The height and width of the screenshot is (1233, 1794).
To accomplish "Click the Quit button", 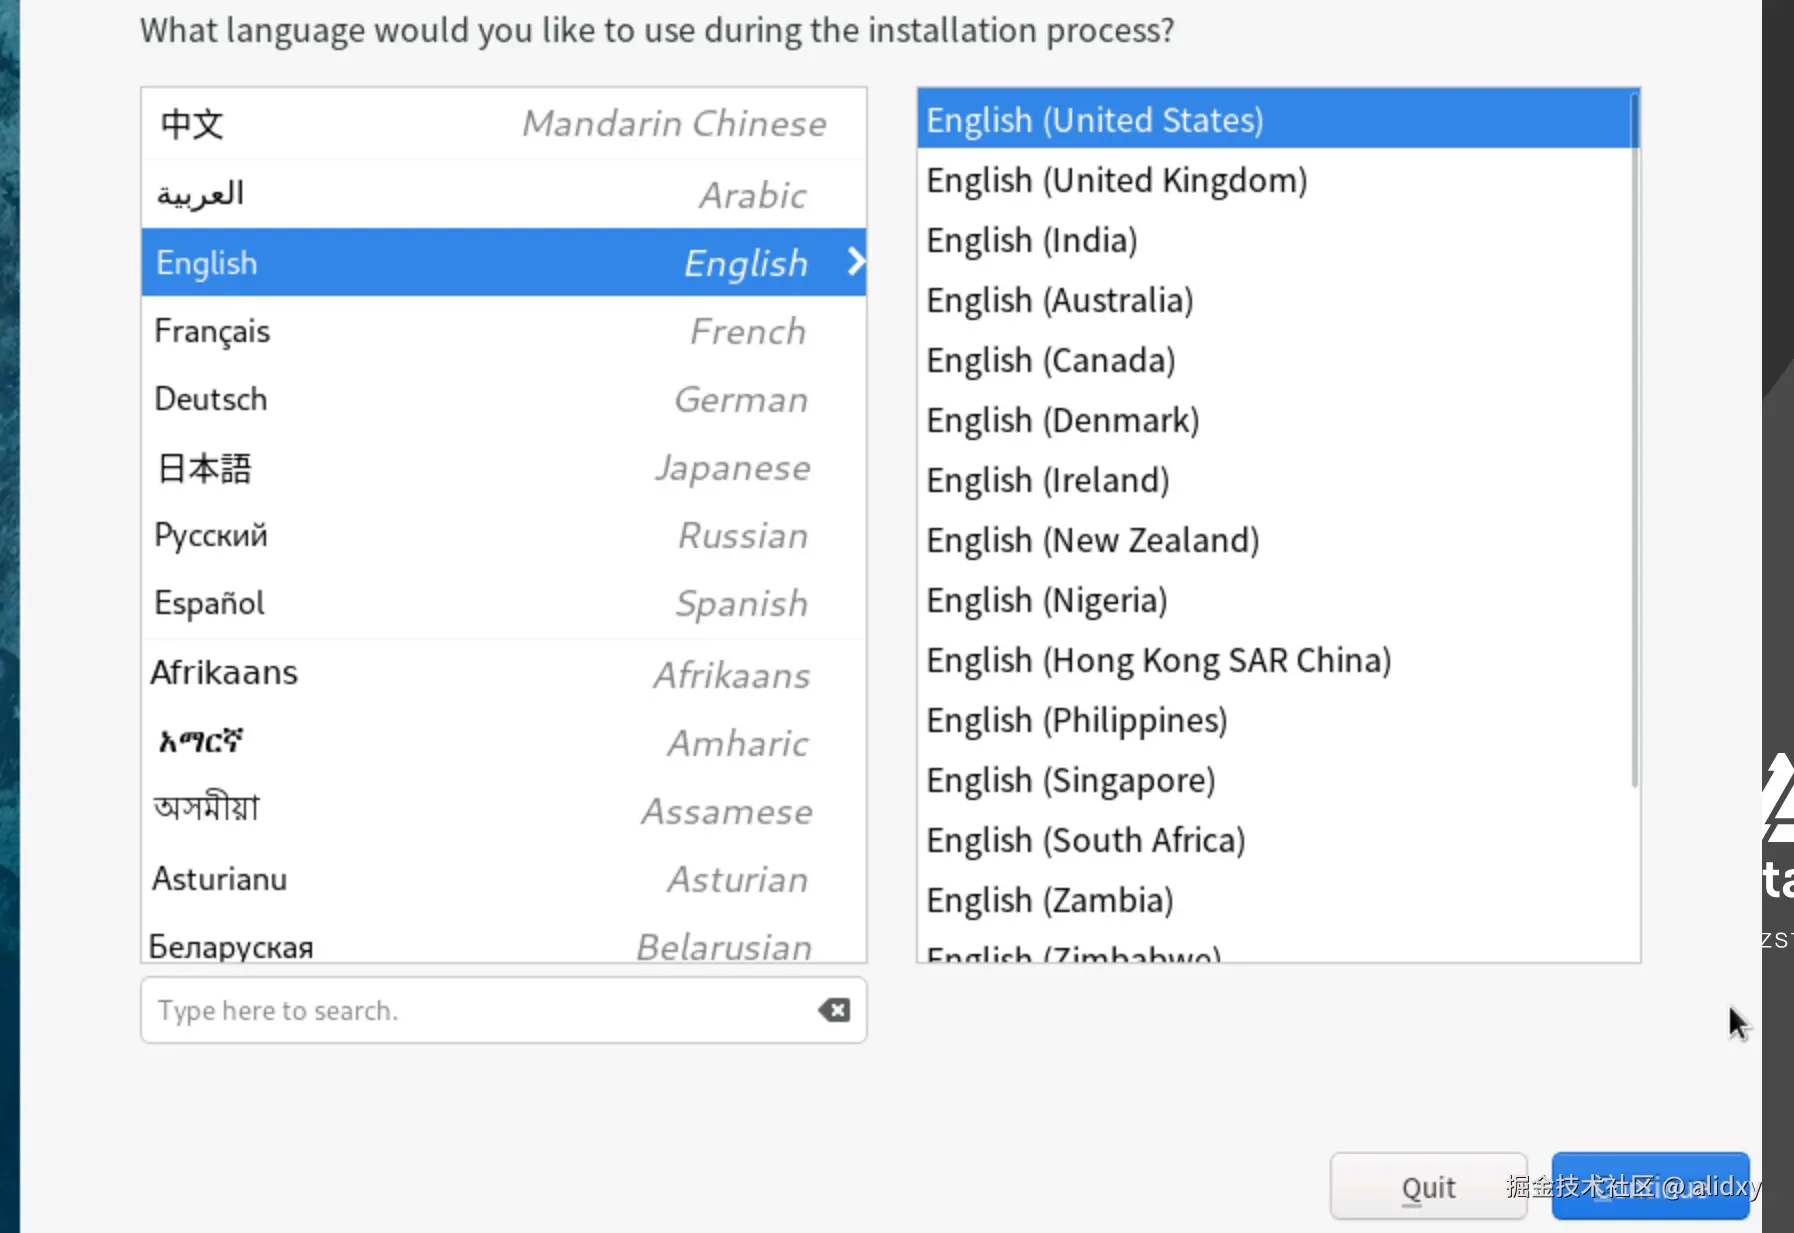I will 1427,1187.
